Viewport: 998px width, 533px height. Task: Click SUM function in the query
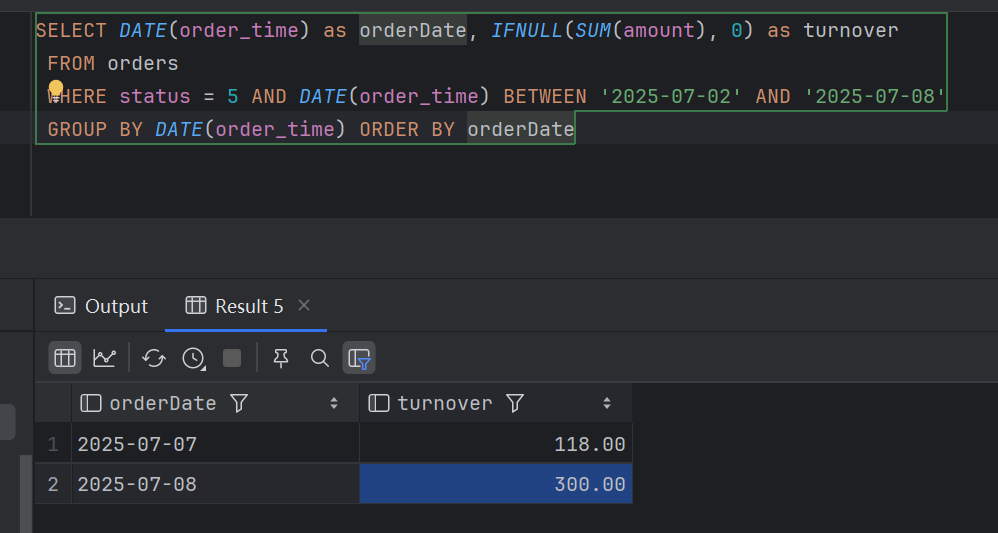tap(593, 30)
